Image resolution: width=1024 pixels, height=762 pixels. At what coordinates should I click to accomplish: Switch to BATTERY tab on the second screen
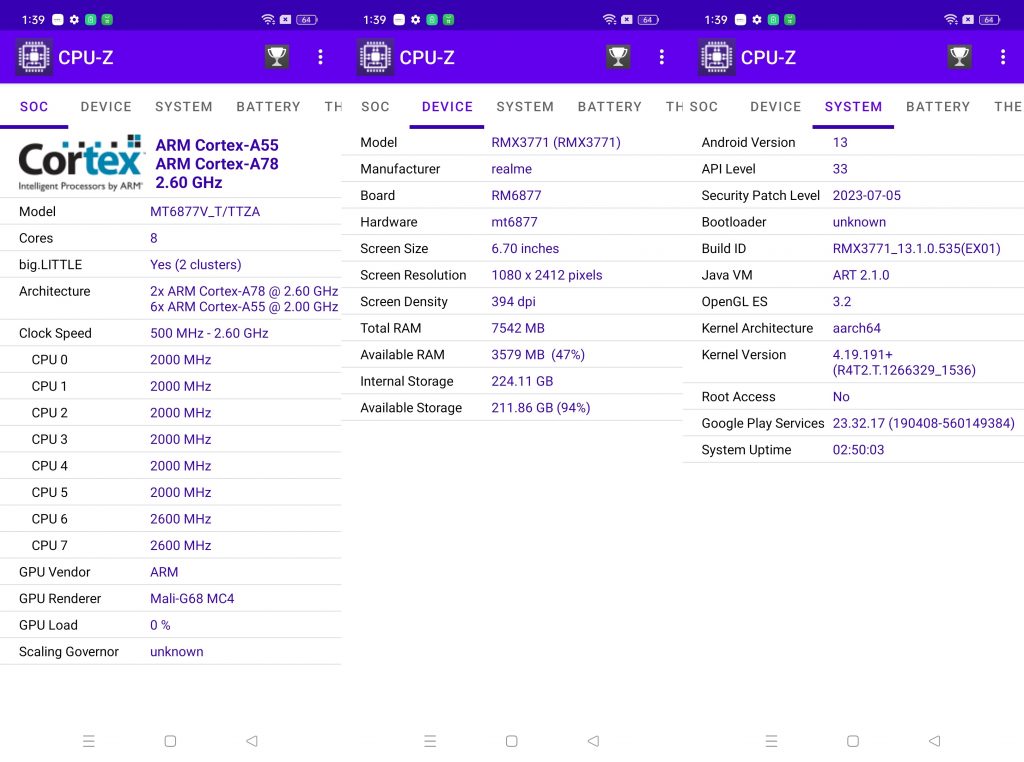609,106
